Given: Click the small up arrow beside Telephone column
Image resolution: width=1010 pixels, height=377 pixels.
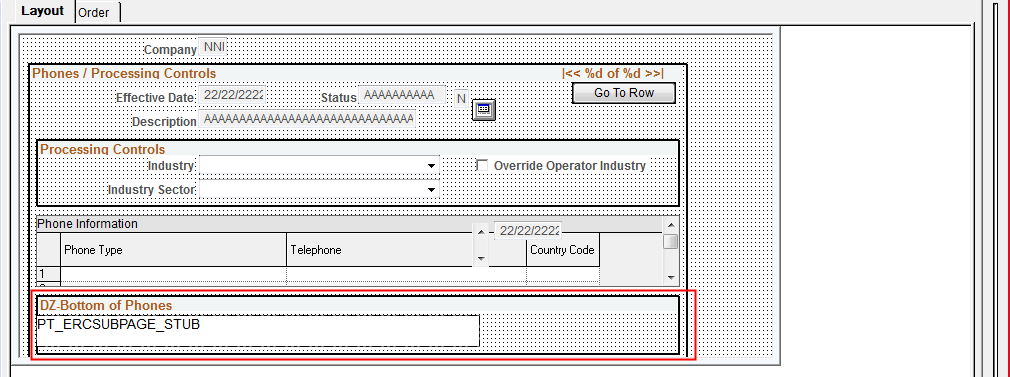Looking at the screenshot, I should [x=481, y=231].
